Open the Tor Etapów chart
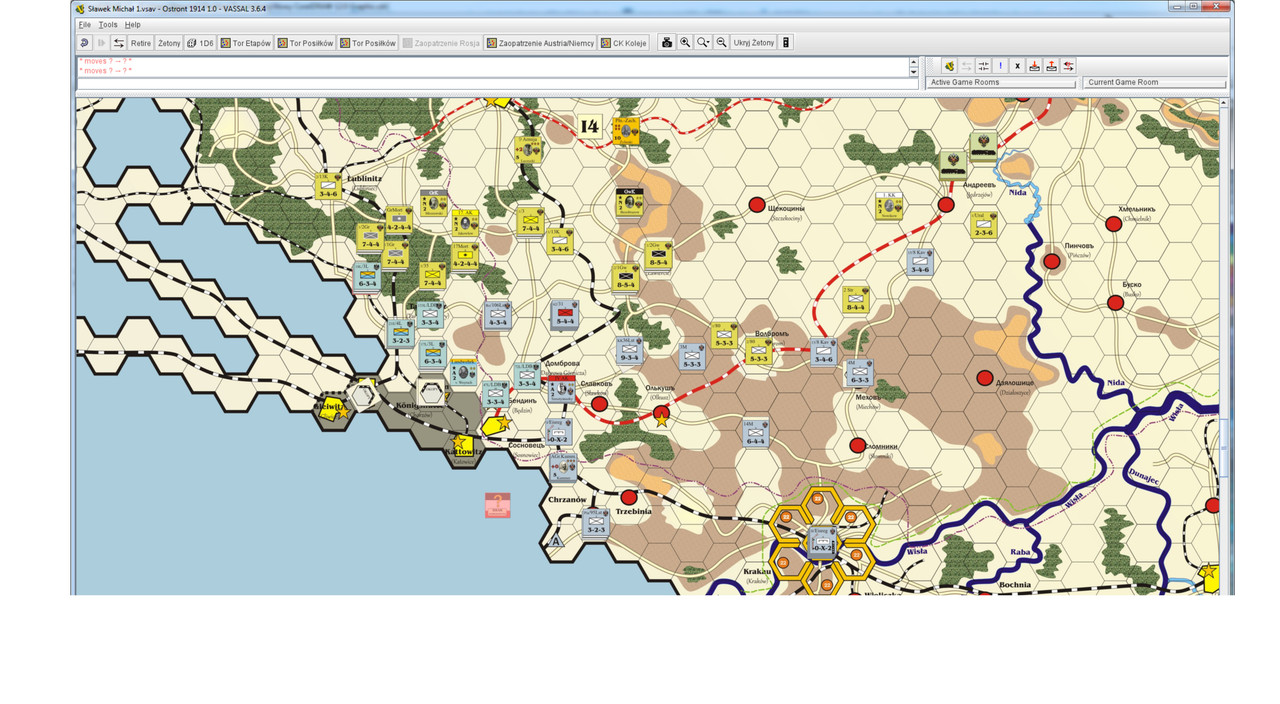The width and height of the screenshot is (1280, 704). pyautogui.click(x=245, y=43)
